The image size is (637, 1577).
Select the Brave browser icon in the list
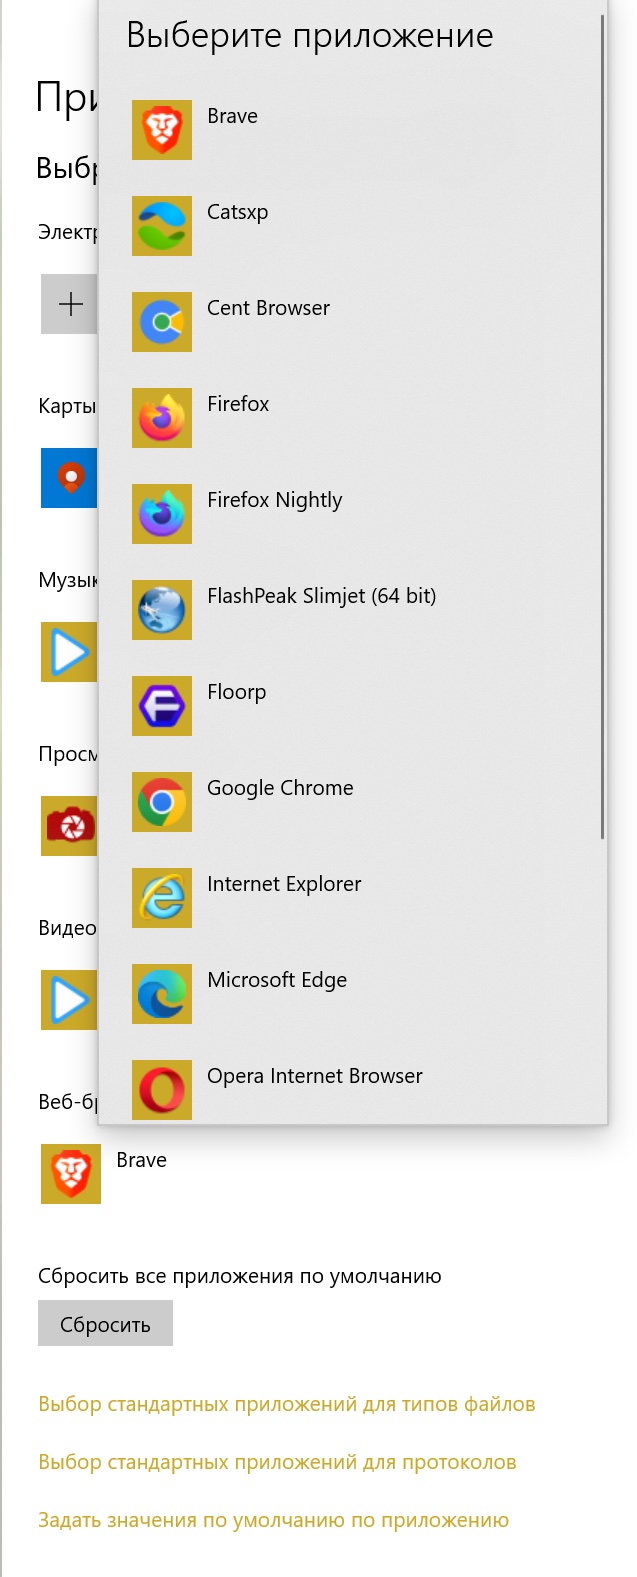162,130
